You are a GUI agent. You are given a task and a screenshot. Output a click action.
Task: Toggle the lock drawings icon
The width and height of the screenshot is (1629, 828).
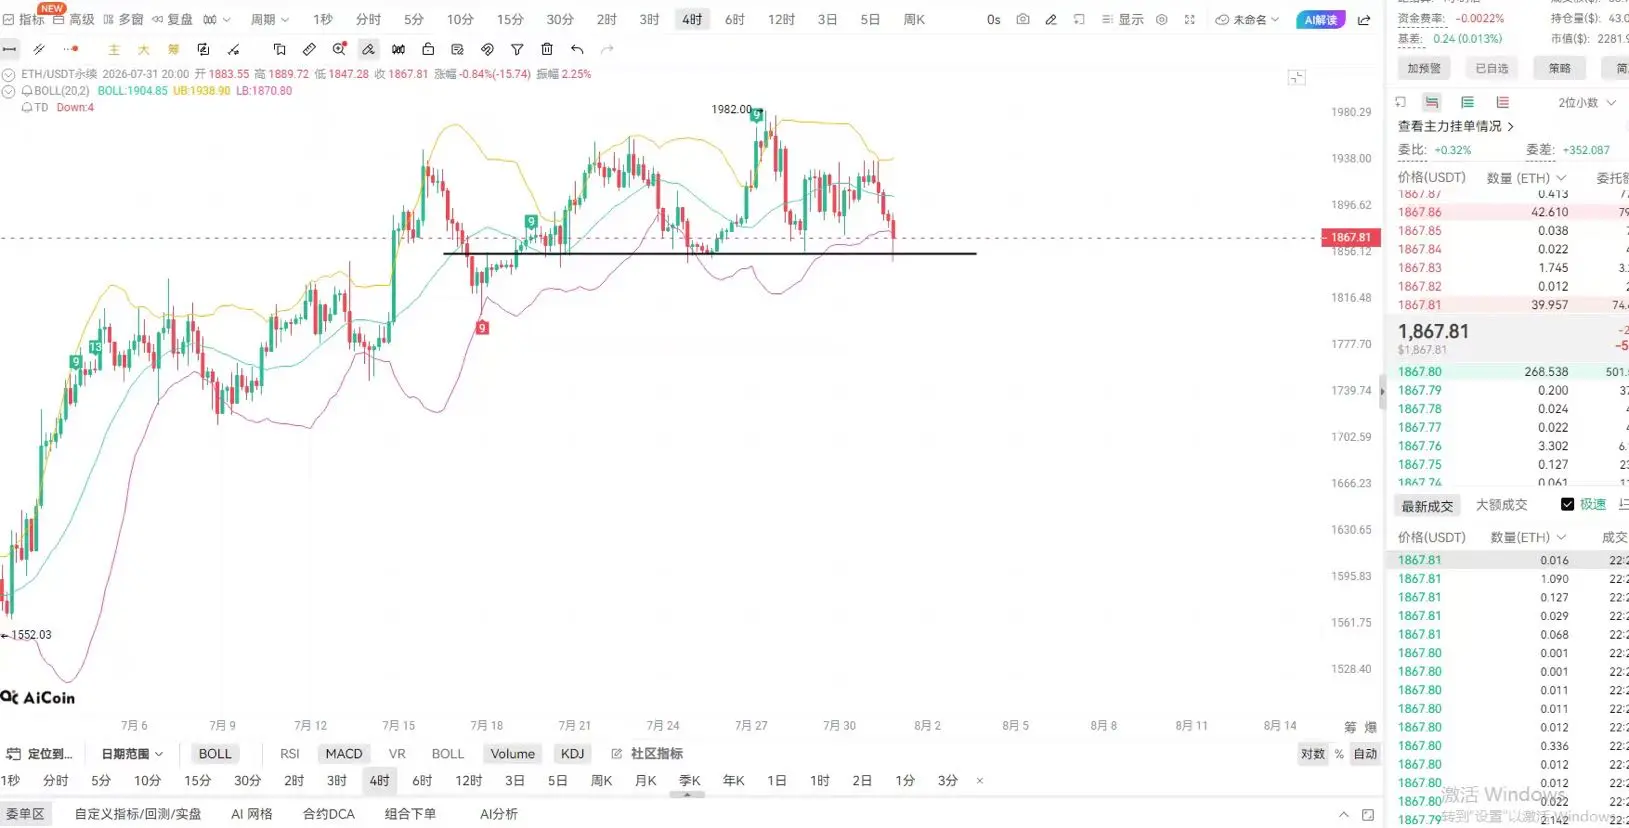428,49
